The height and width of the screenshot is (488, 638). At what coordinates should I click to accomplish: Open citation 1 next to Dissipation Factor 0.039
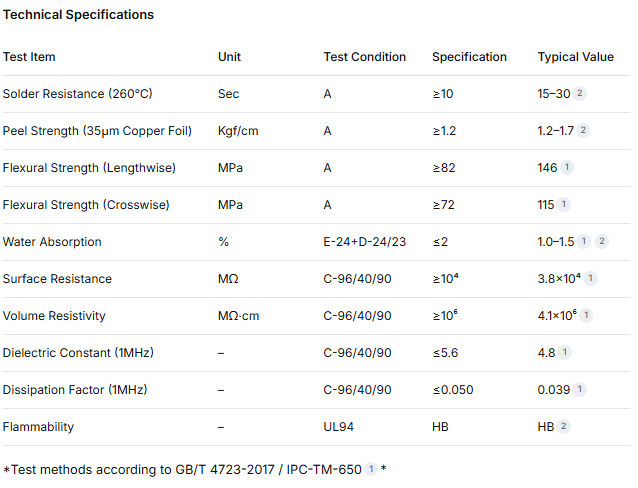[x=579, y=390]
